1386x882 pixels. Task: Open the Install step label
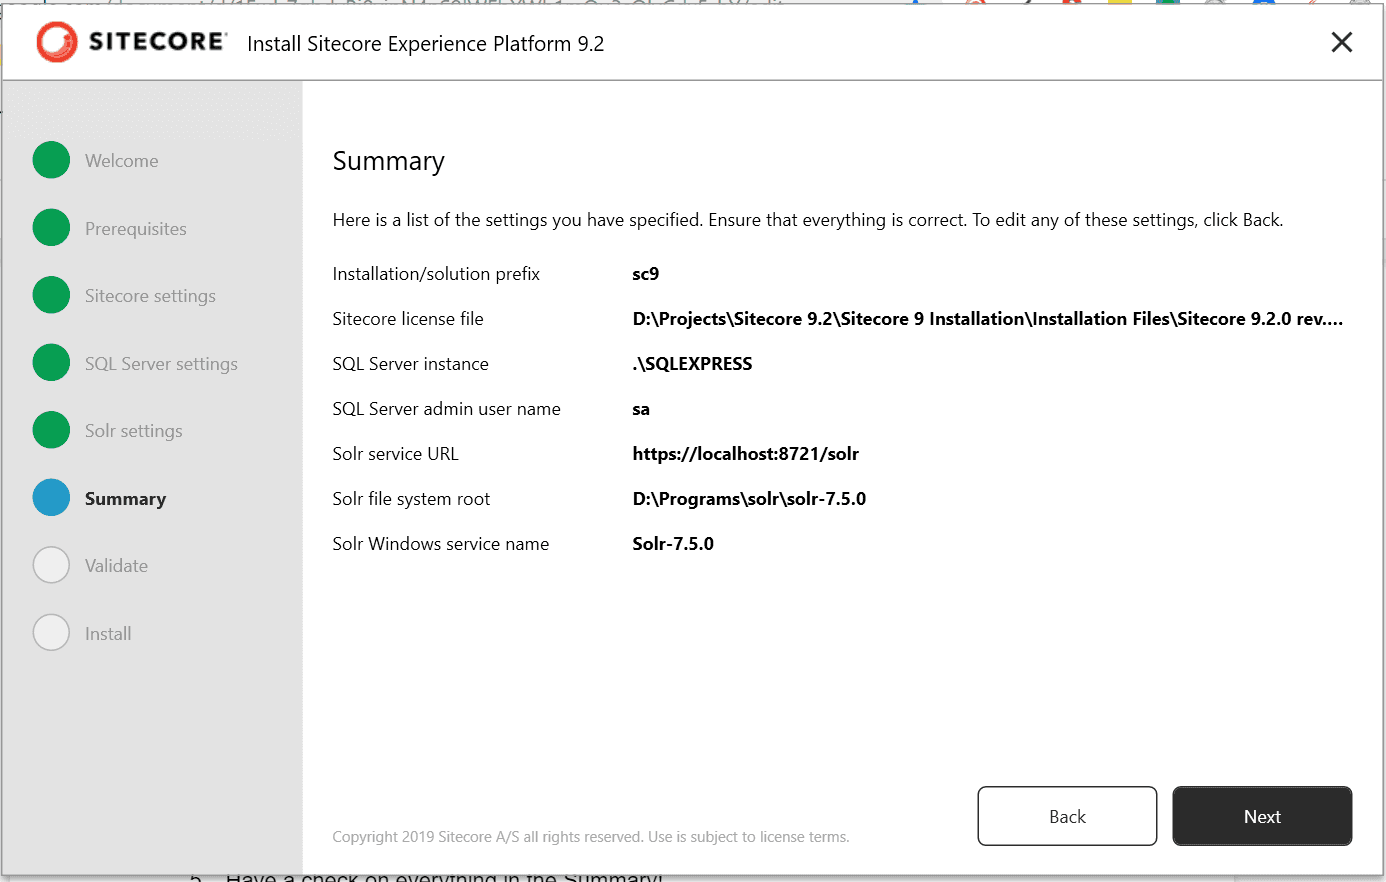(108, 634)
